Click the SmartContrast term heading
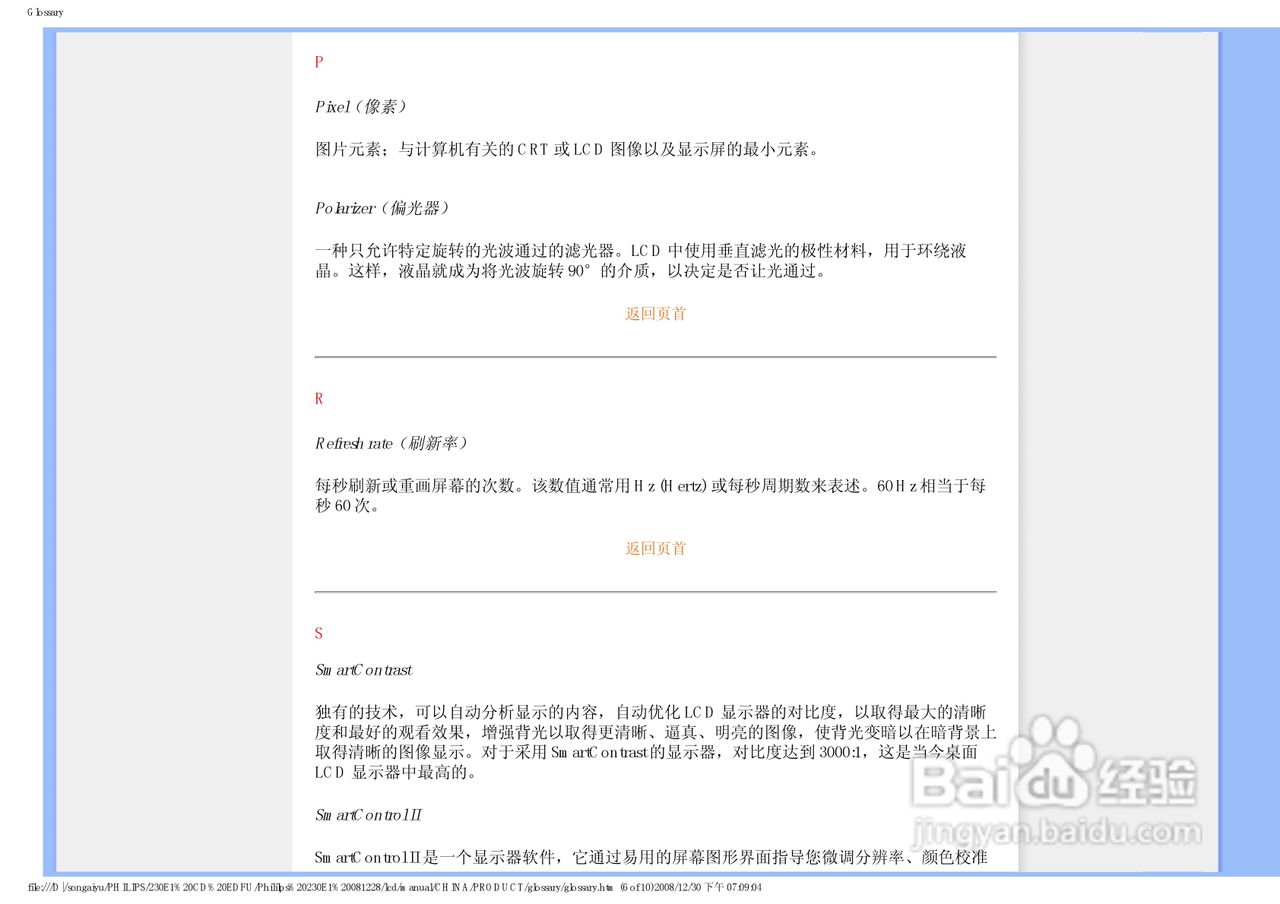1280x904 pixels. coord(364,670)
